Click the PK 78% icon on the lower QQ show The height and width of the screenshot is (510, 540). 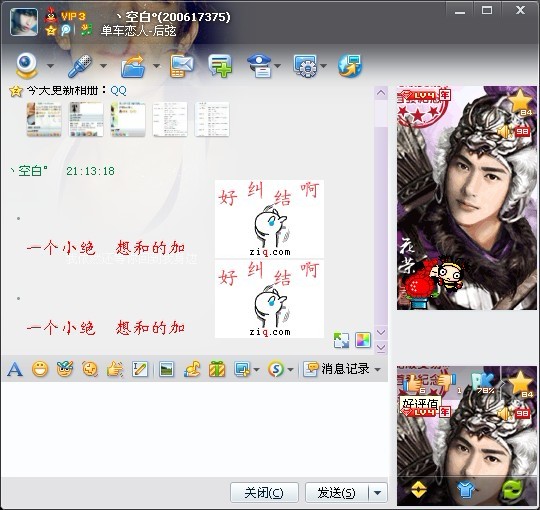click(483, 383)
